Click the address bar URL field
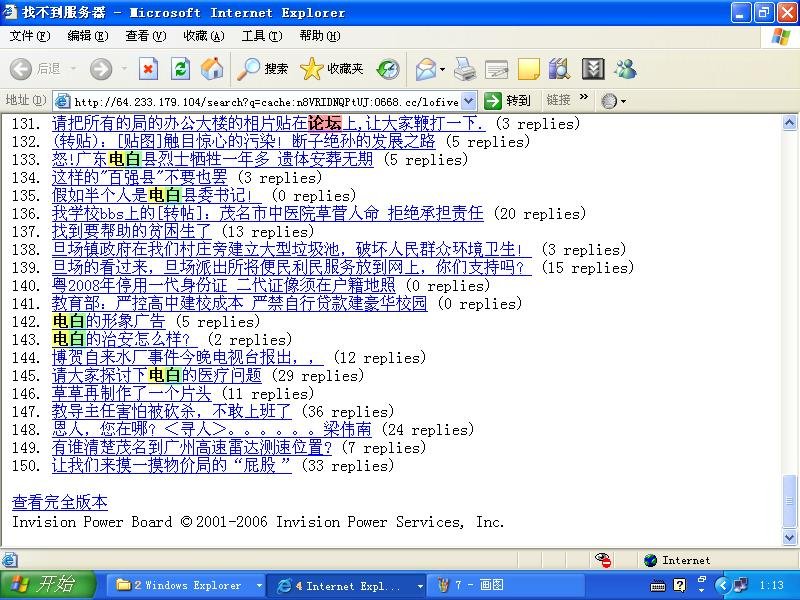800x600 pixels. click(265, 101)
